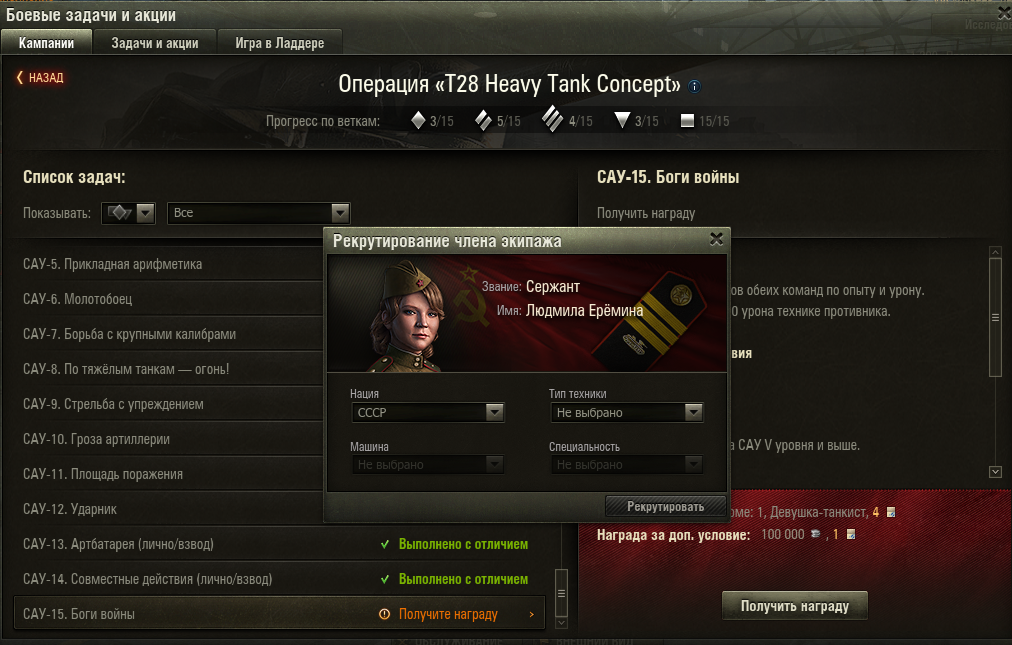Select the single diamond branch icon 3/15

[x=418, y=120]
